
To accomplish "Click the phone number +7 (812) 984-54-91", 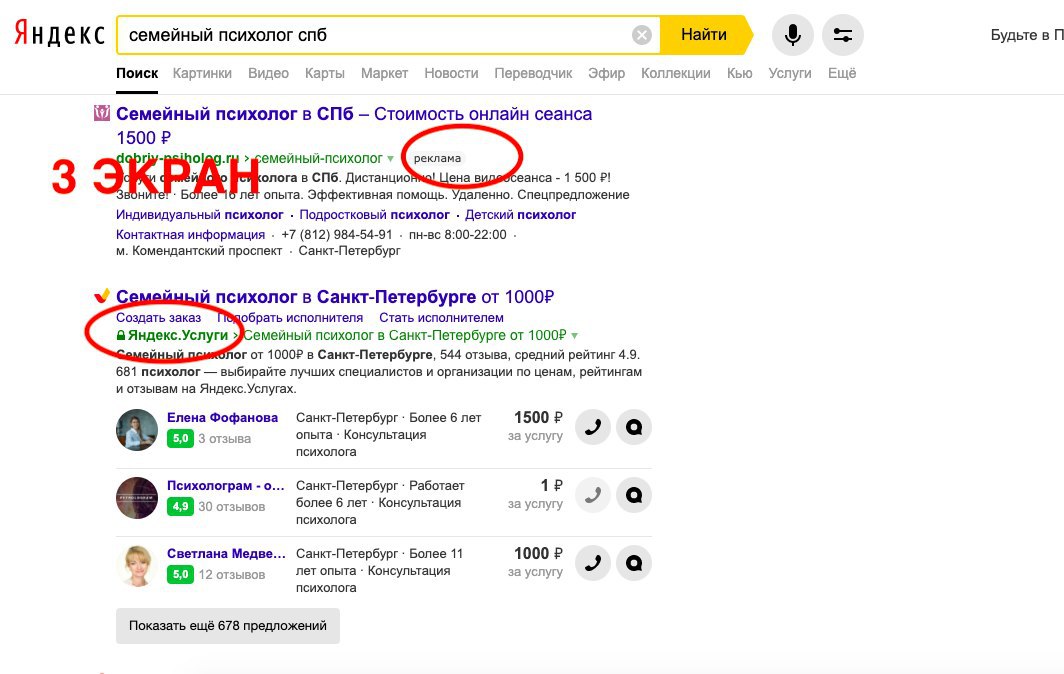I will click(x=337, y=234).
